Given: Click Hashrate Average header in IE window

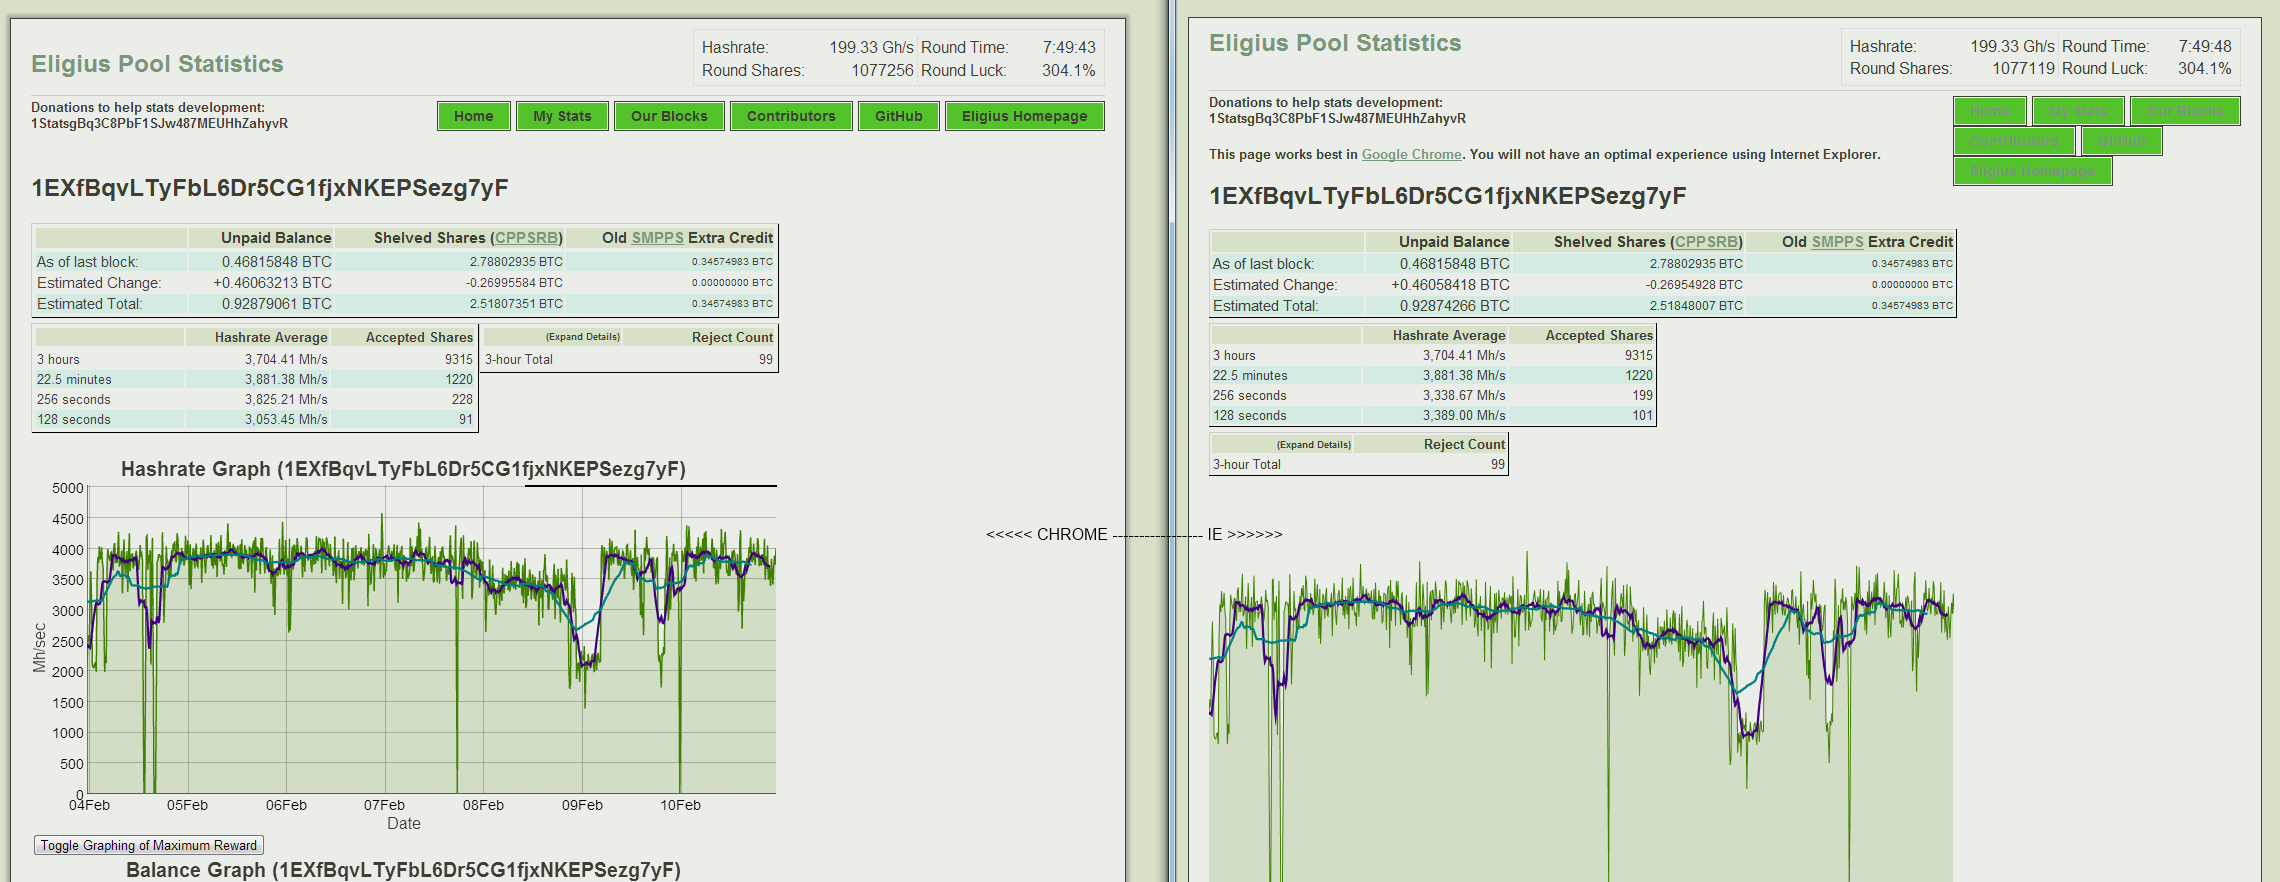Looking at the screenshot, I should pos(1449,336).
